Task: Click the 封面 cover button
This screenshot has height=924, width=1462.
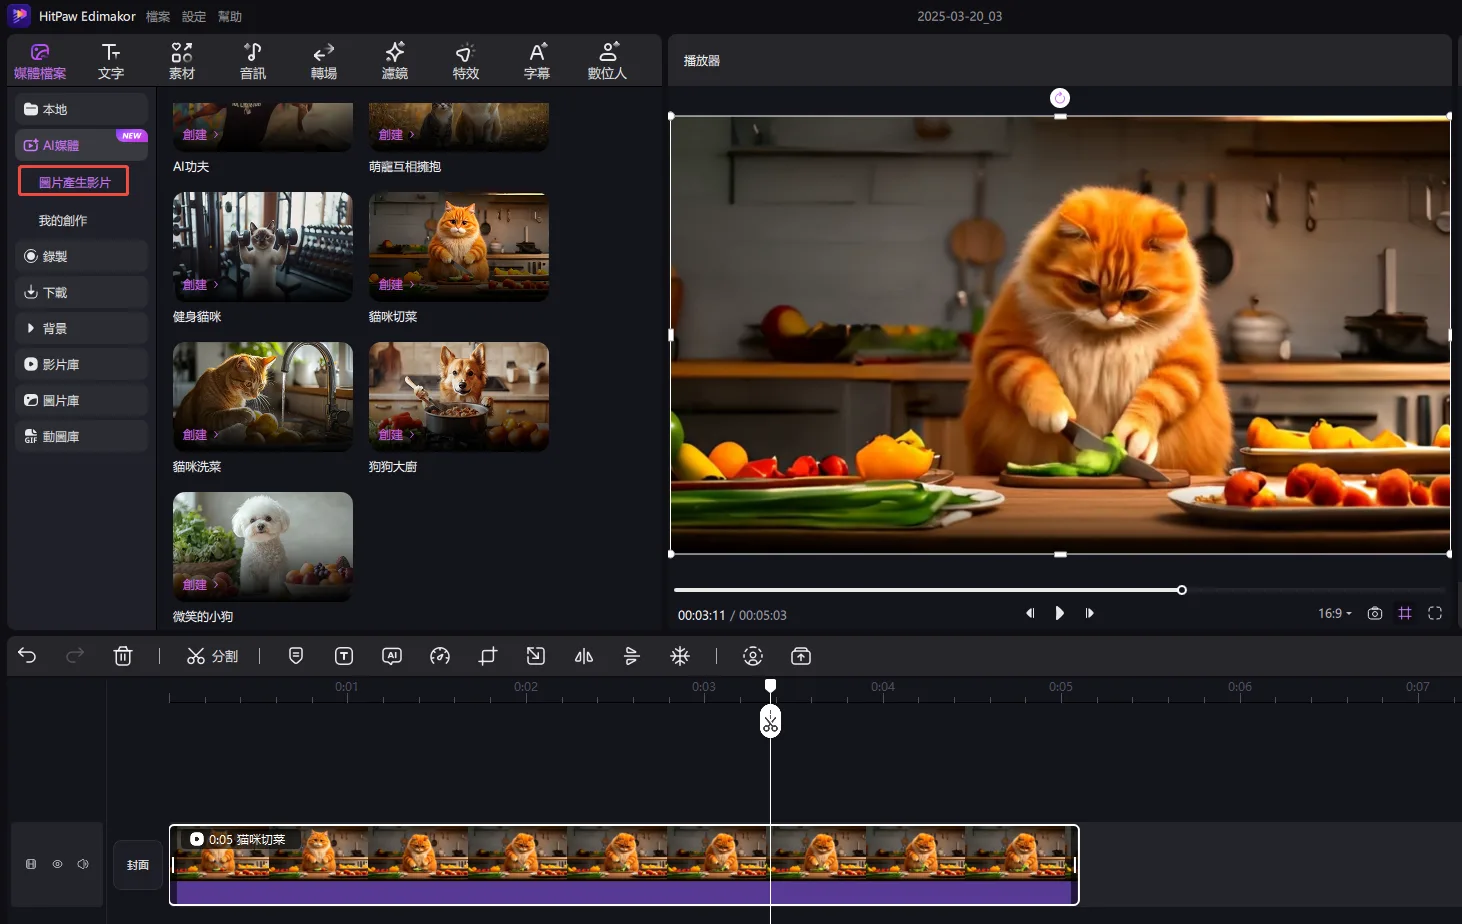Action: click(x=138, y=864)
